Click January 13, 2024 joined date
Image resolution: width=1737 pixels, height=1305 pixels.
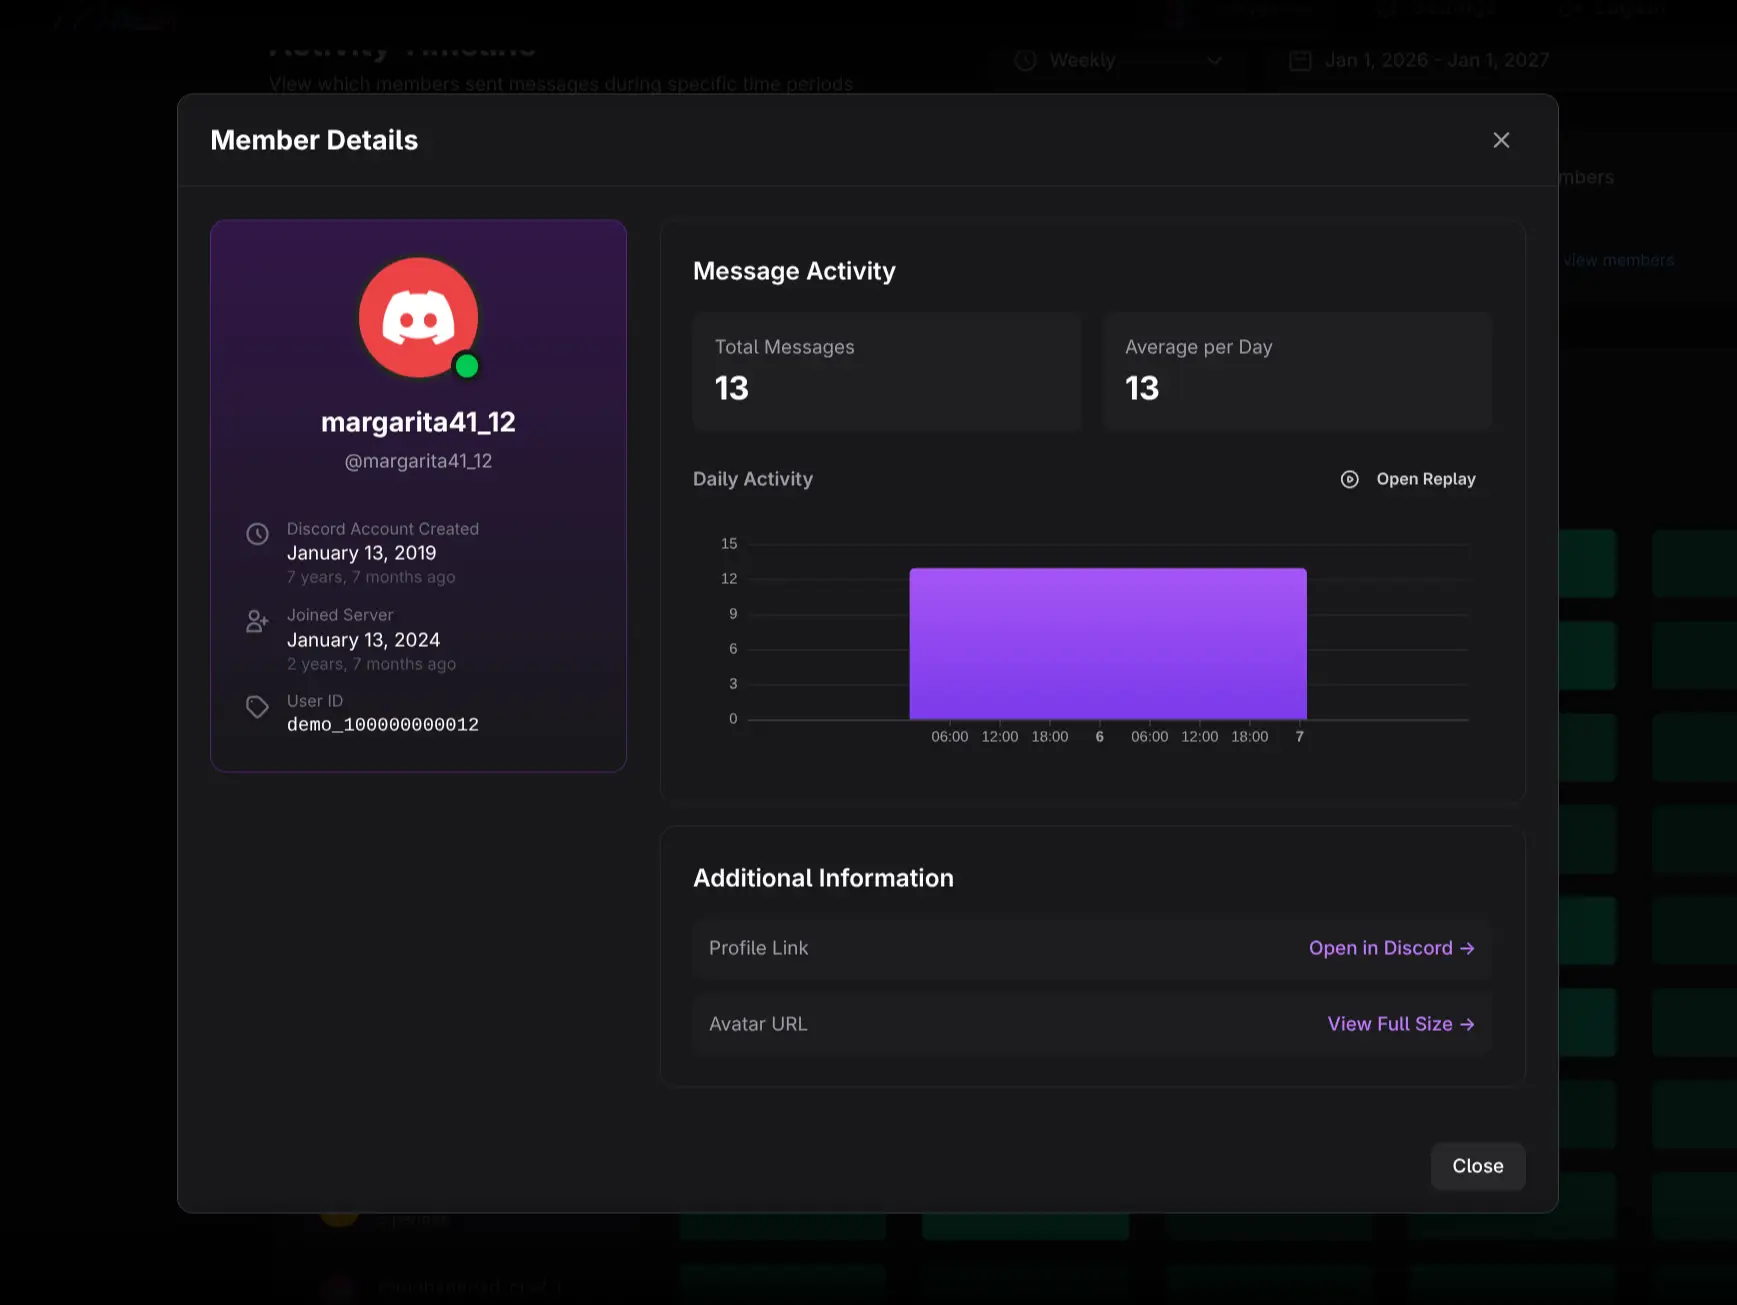pos(364,640)
